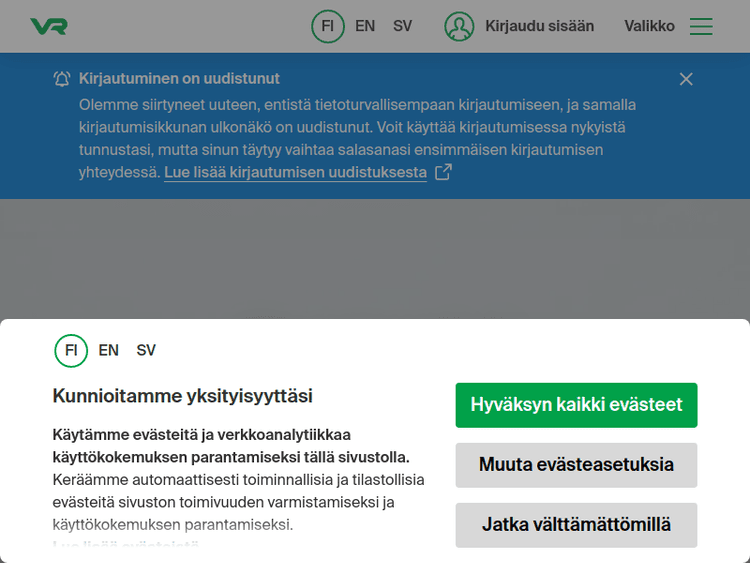
Task: Click the Kirjaudu sisään text
Action: tap(539, 27)
